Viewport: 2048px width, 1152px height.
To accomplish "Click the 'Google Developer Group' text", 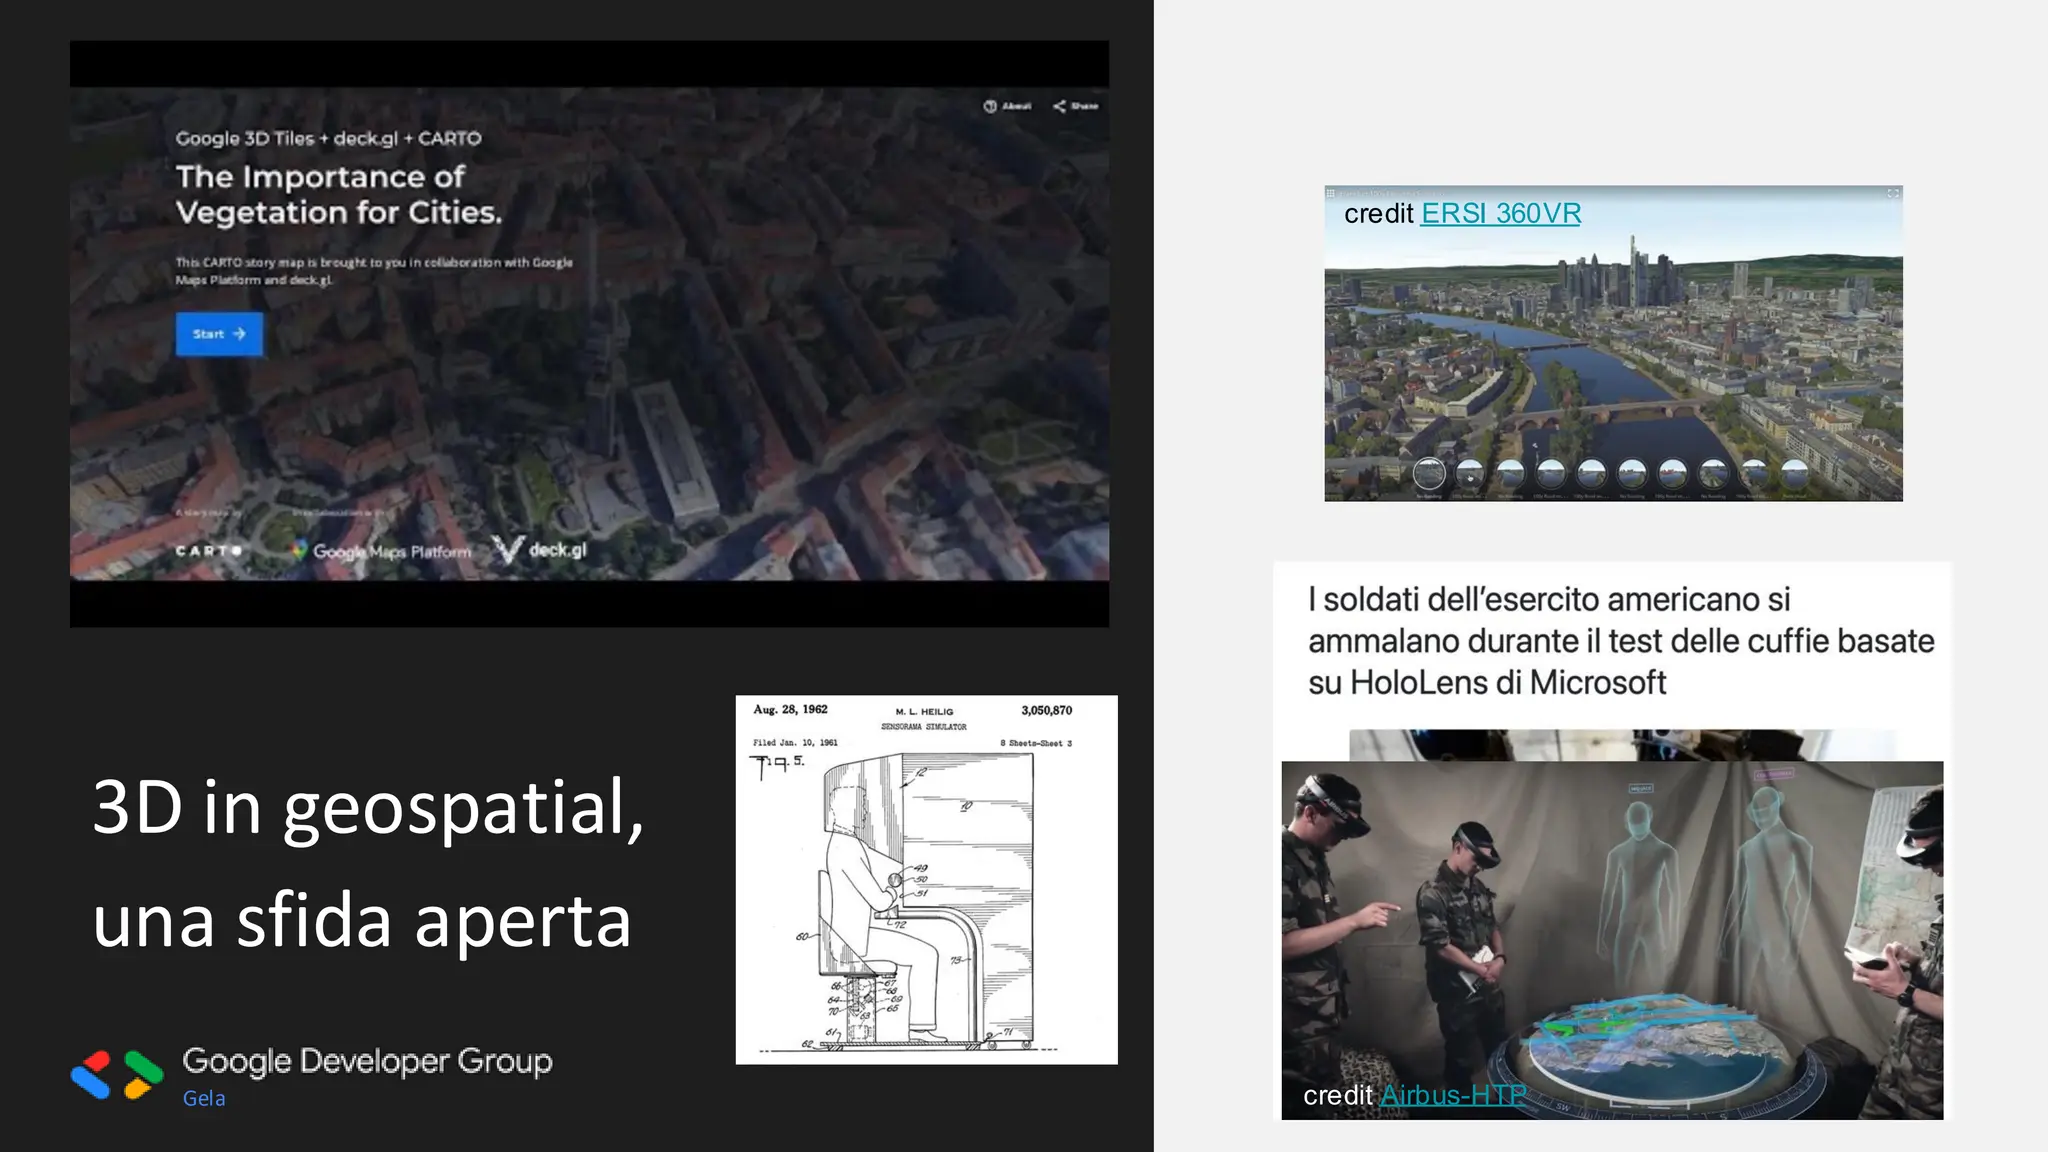I will tap(367, 1061).
